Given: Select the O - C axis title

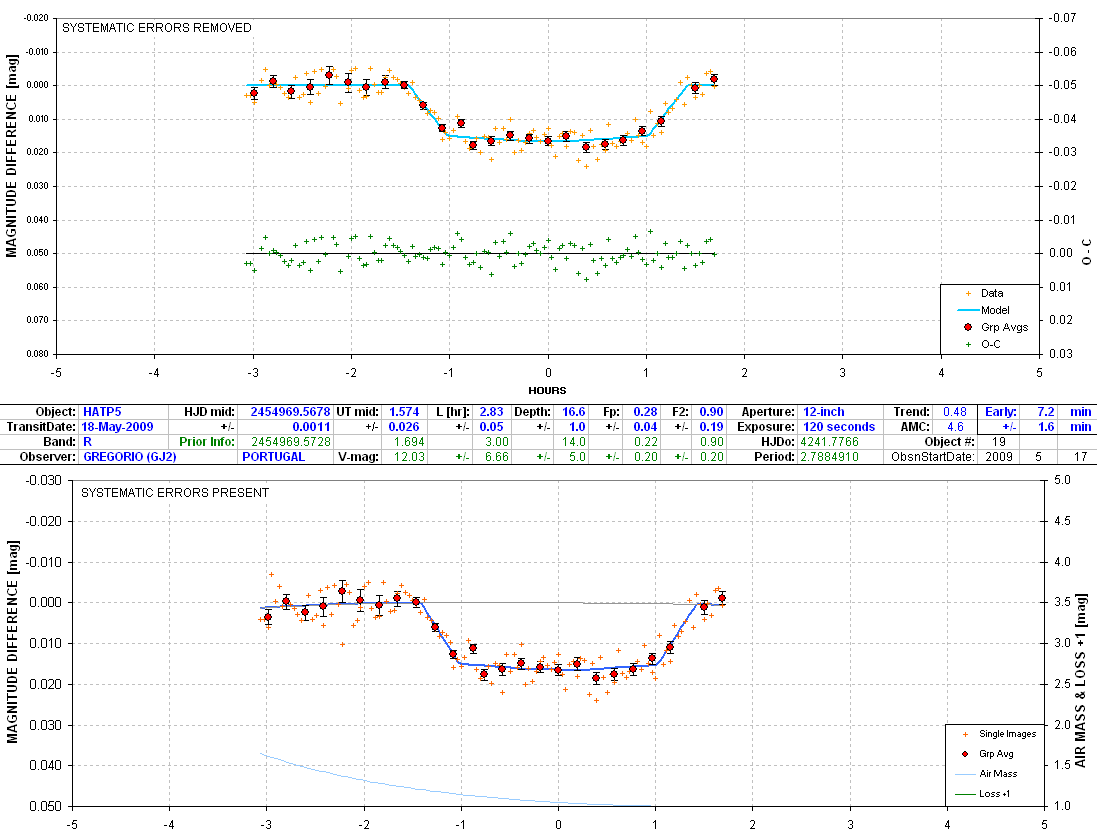Looking at the screenshot, I should pyautogui.click(x=1087, y=252).
